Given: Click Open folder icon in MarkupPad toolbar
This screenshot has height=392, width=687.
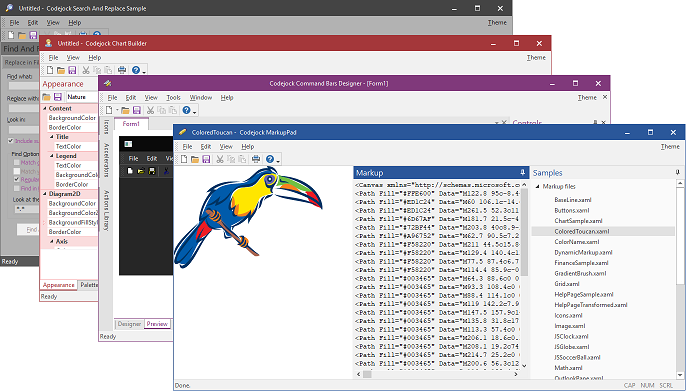Looking at the screenshot, I should [x=195, y=159].
